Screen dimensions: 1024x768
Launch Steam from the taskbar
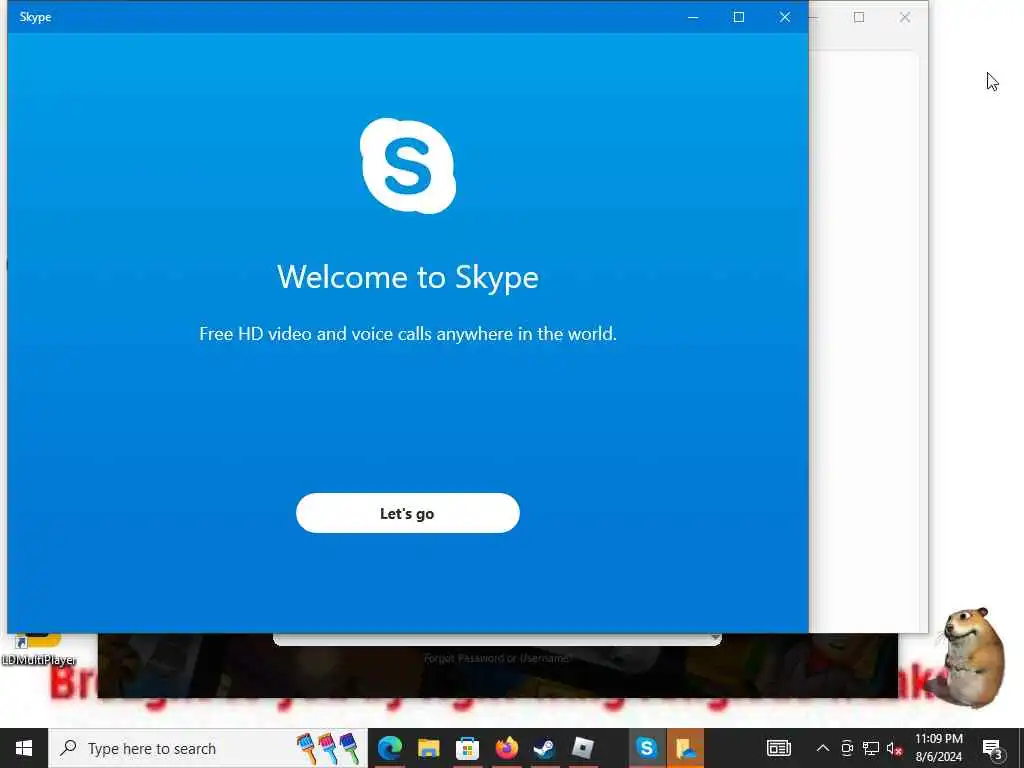(x=544, y=748)
